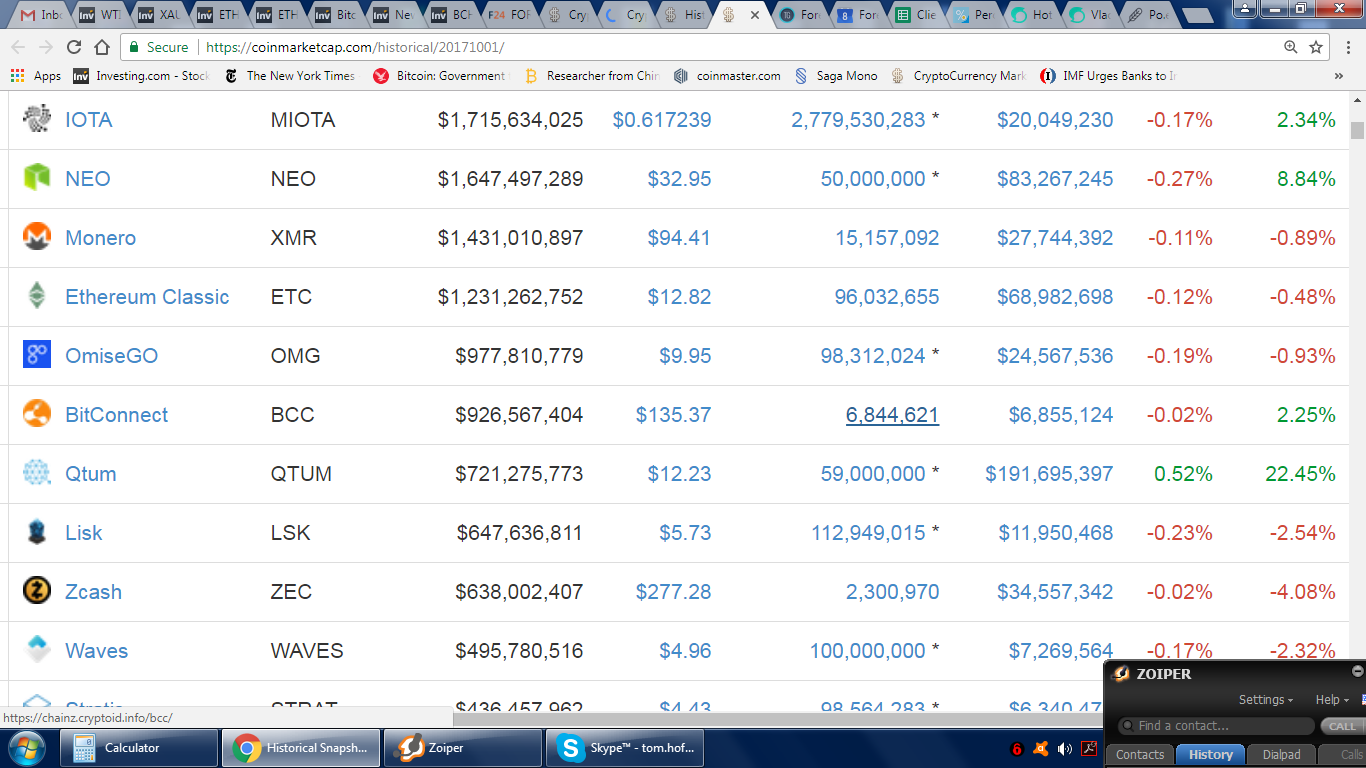Click the Avast antivirus tray icon
The height and width of the screenshot is (768, 1366).
pos(1041,749)
